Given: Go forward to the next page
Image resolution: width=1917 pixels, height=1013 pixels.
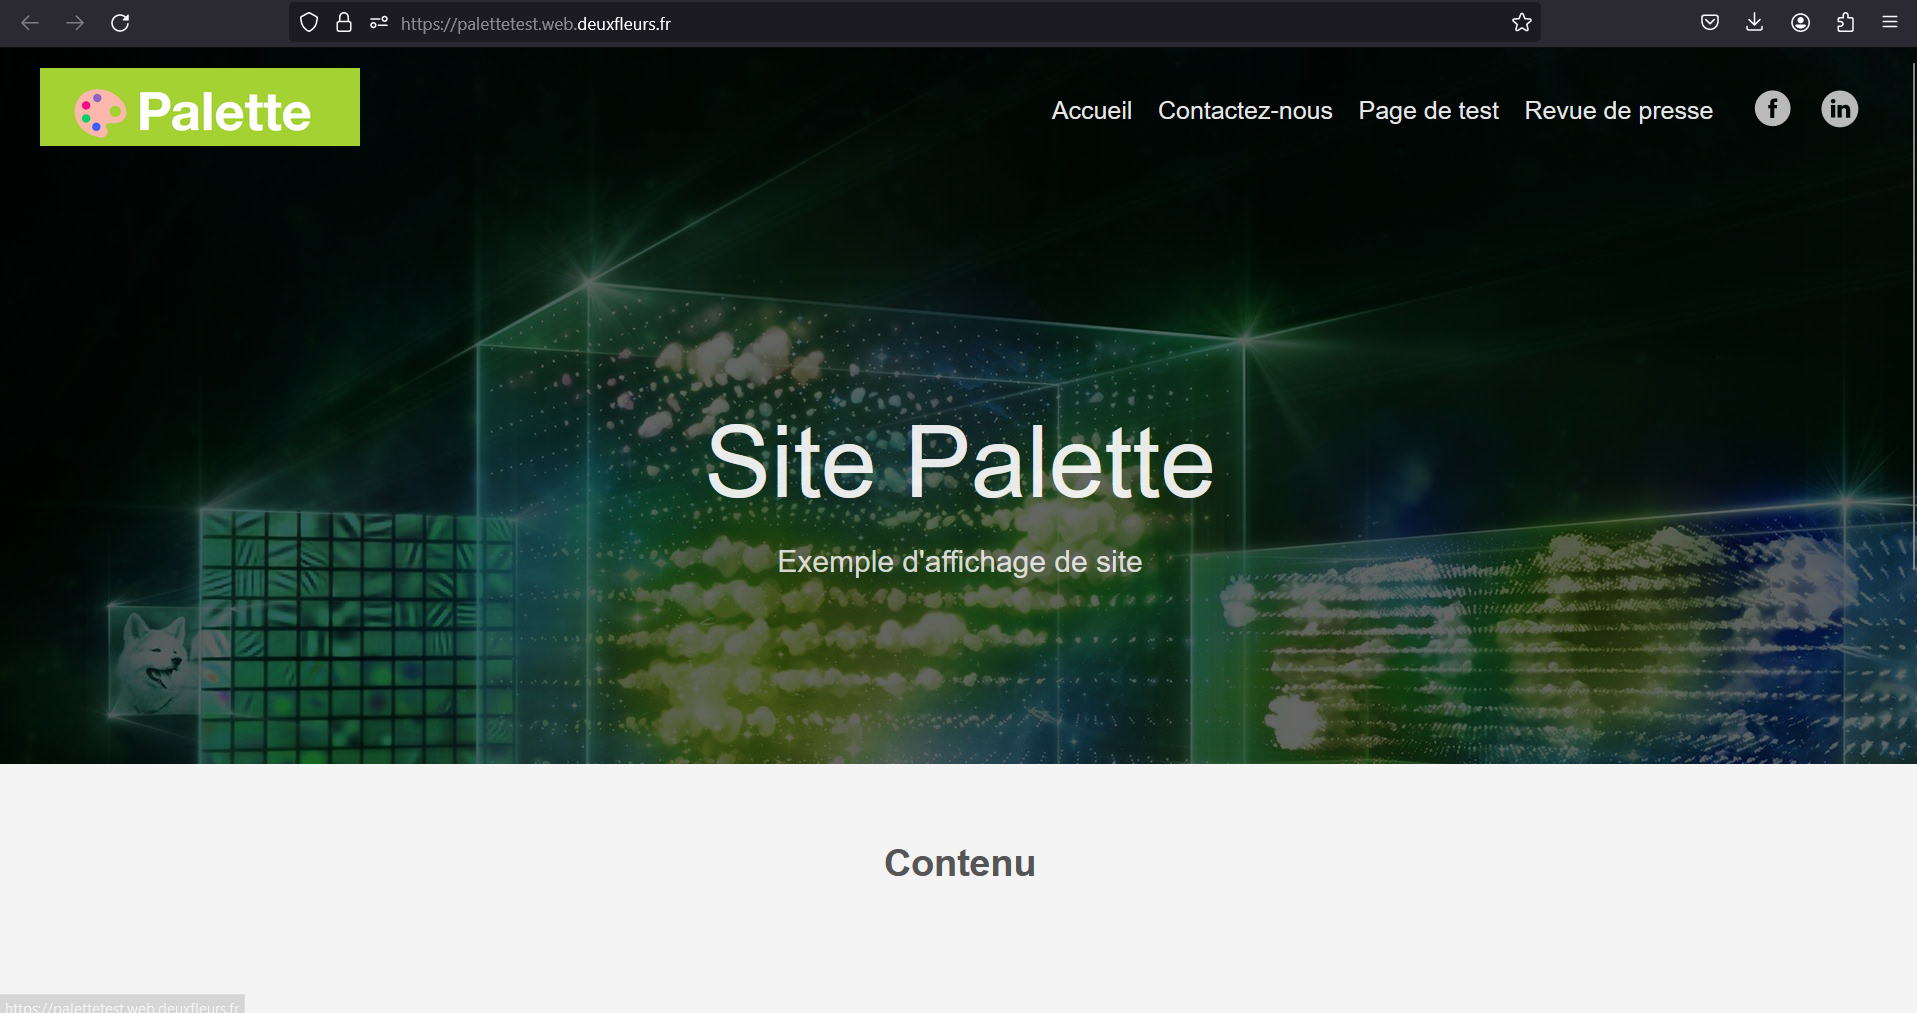Looking at the screenshot, I should 75,22.
